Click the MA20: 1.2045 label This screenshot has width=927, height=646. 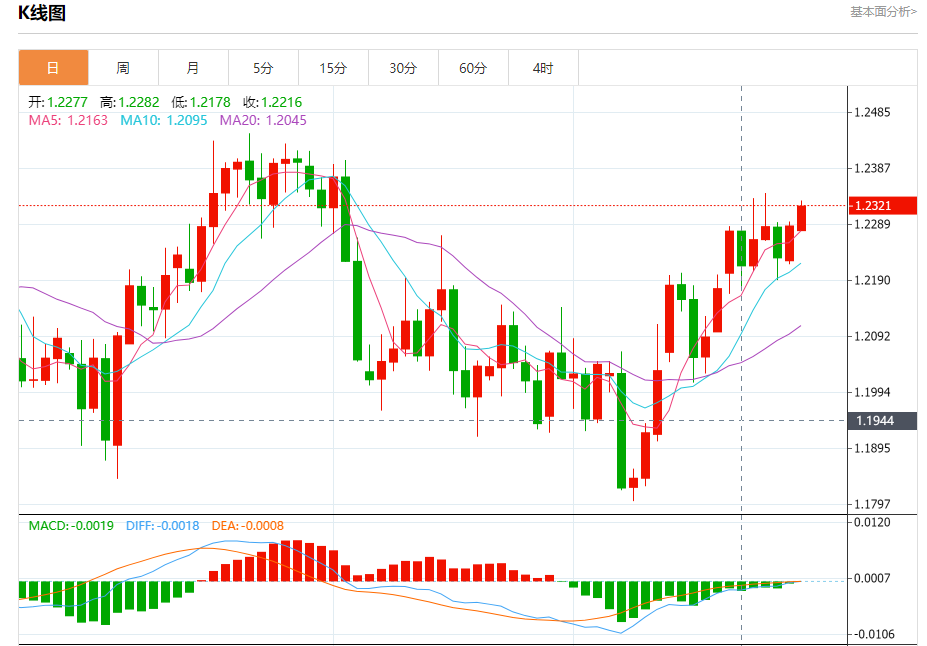[263, 121]
